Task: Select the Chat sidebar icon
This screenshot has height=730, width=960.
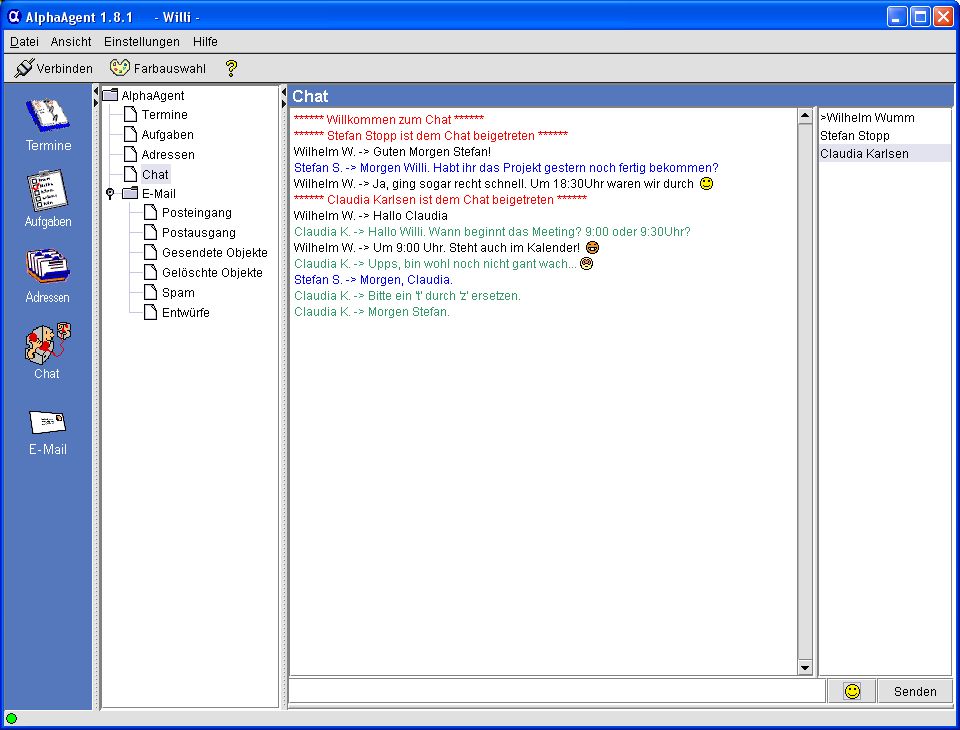Action: tap(48, 350)
